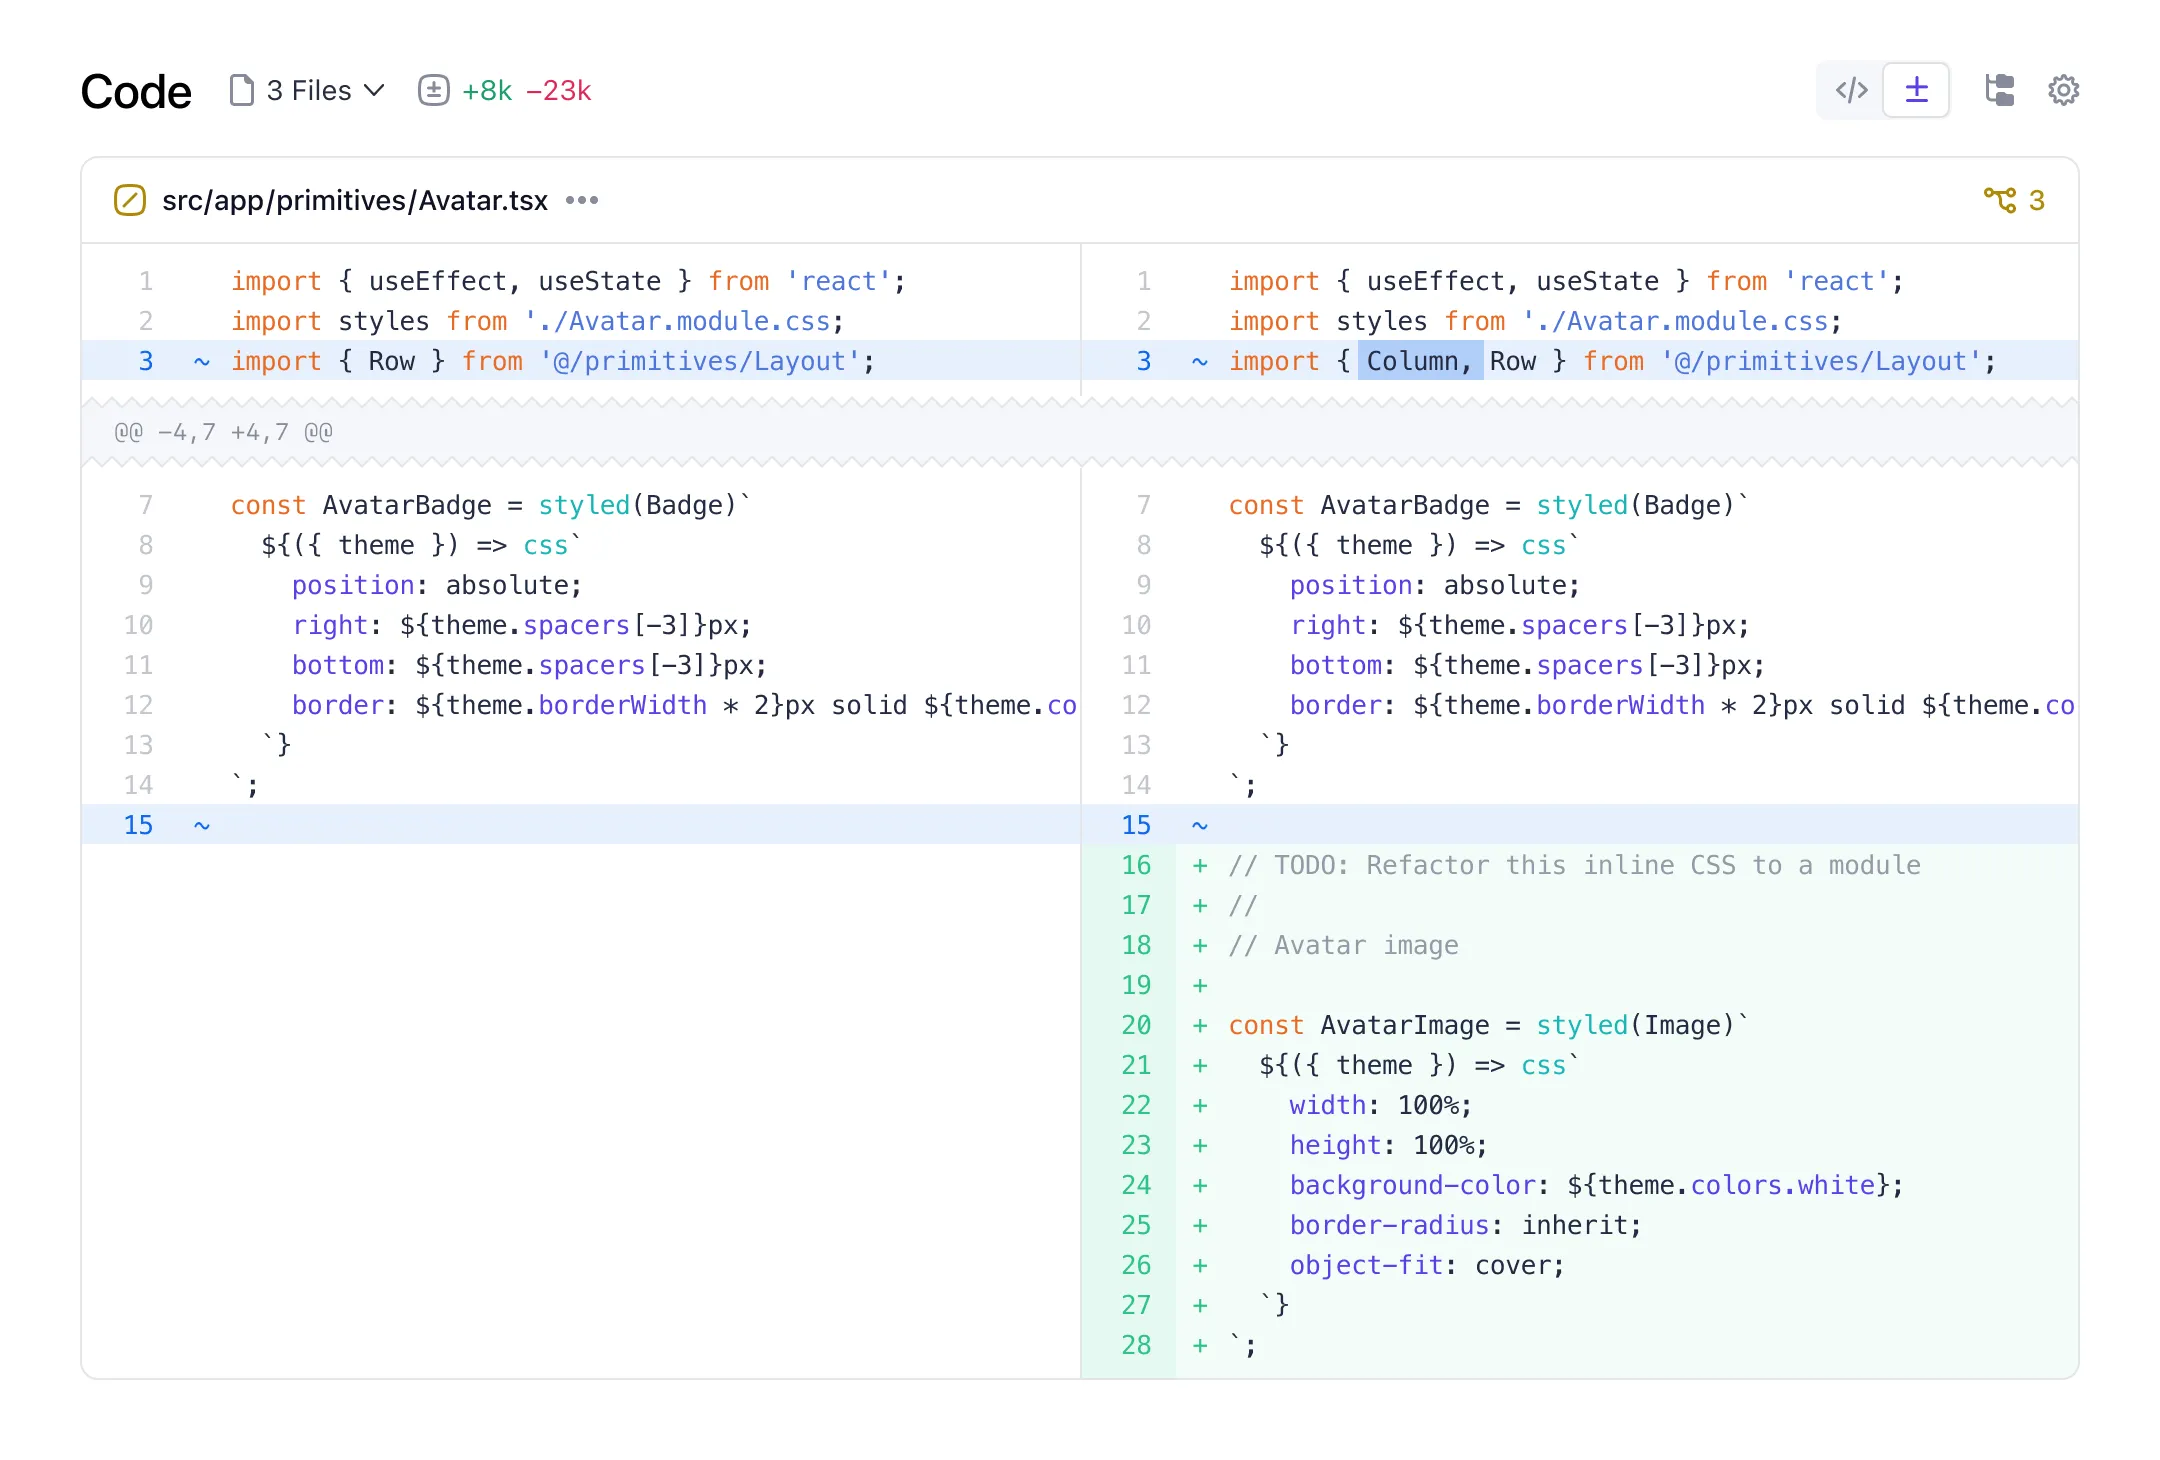Click the file document icon beside 3 Files

(x=241, y=90)
